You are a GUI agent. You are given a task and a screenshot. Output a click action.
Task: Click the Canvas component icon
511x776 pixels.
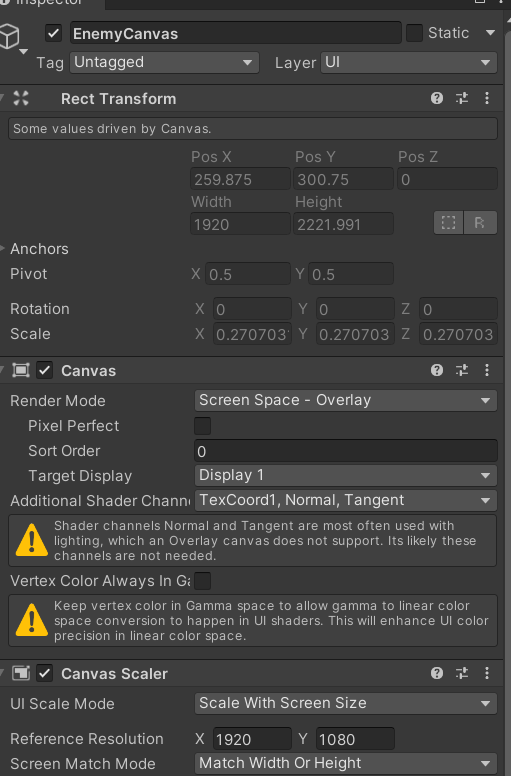pyautogui.click(x=21, y=370)
